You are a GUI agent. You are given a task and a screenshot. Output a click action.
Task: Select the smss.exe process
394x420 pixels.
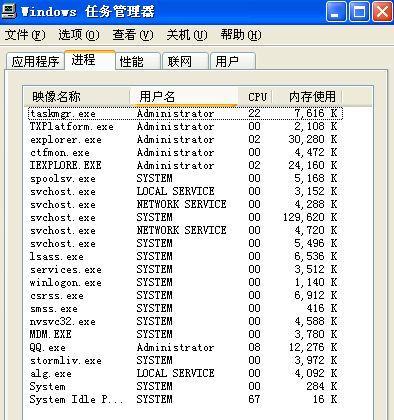tap(185, 308)
